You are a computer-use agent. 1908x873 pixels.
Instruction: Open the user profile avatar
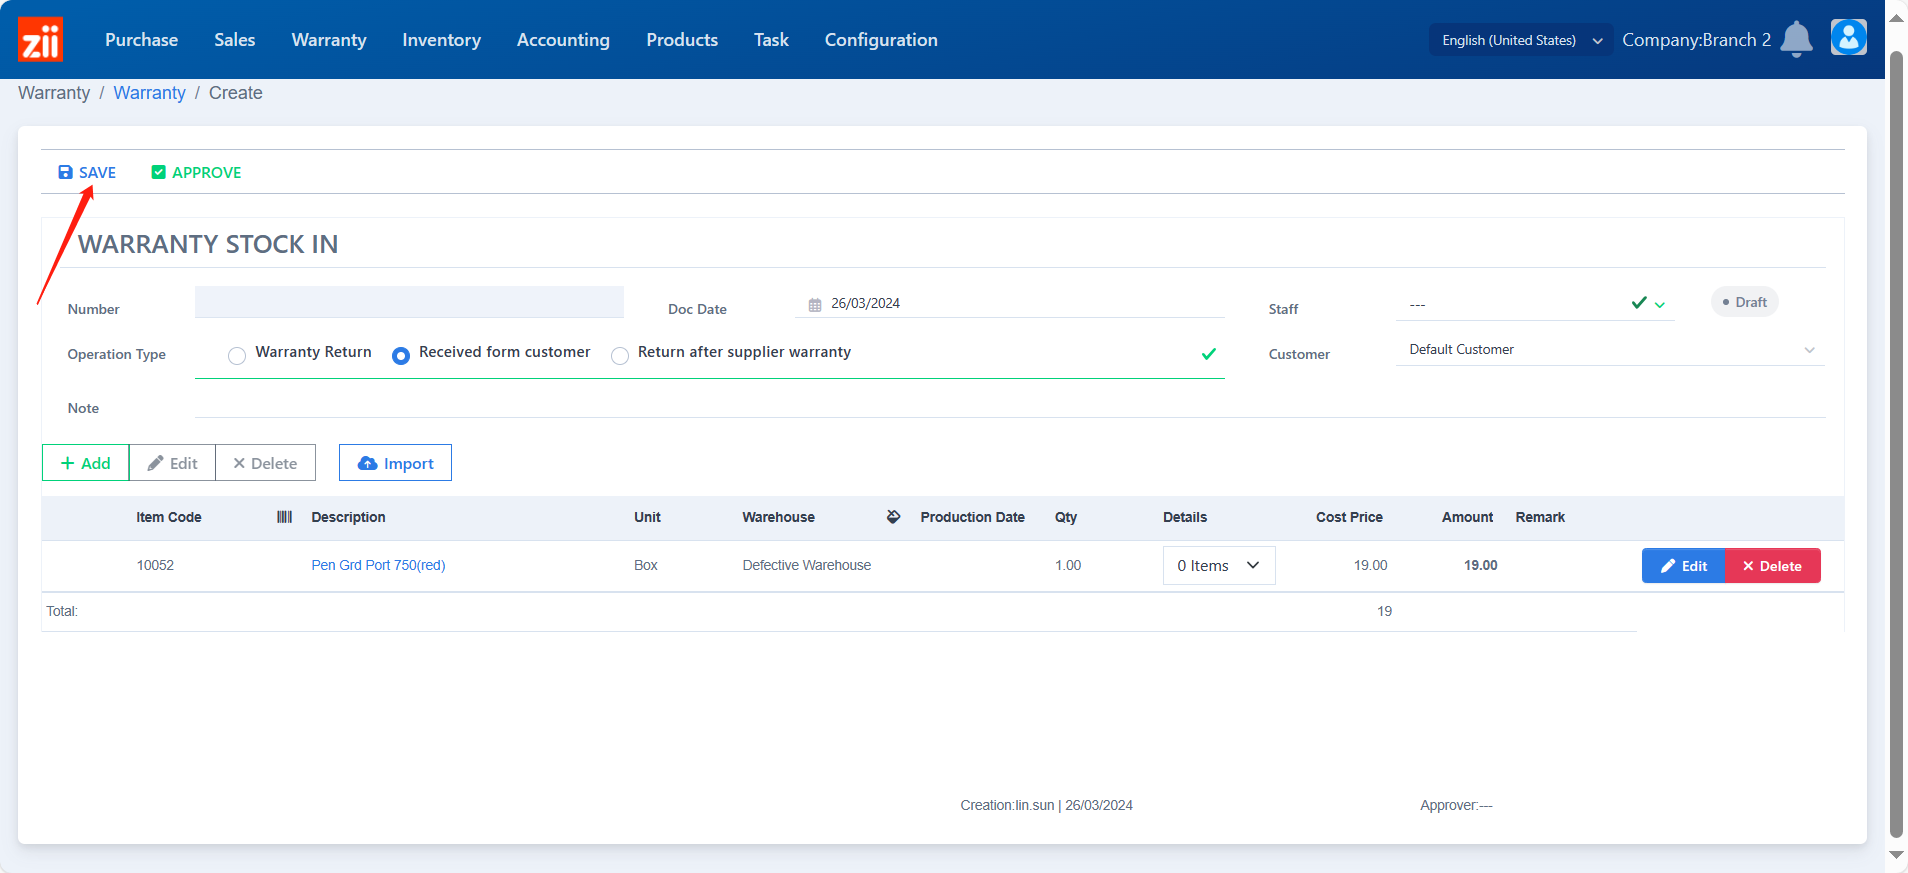1848,38
